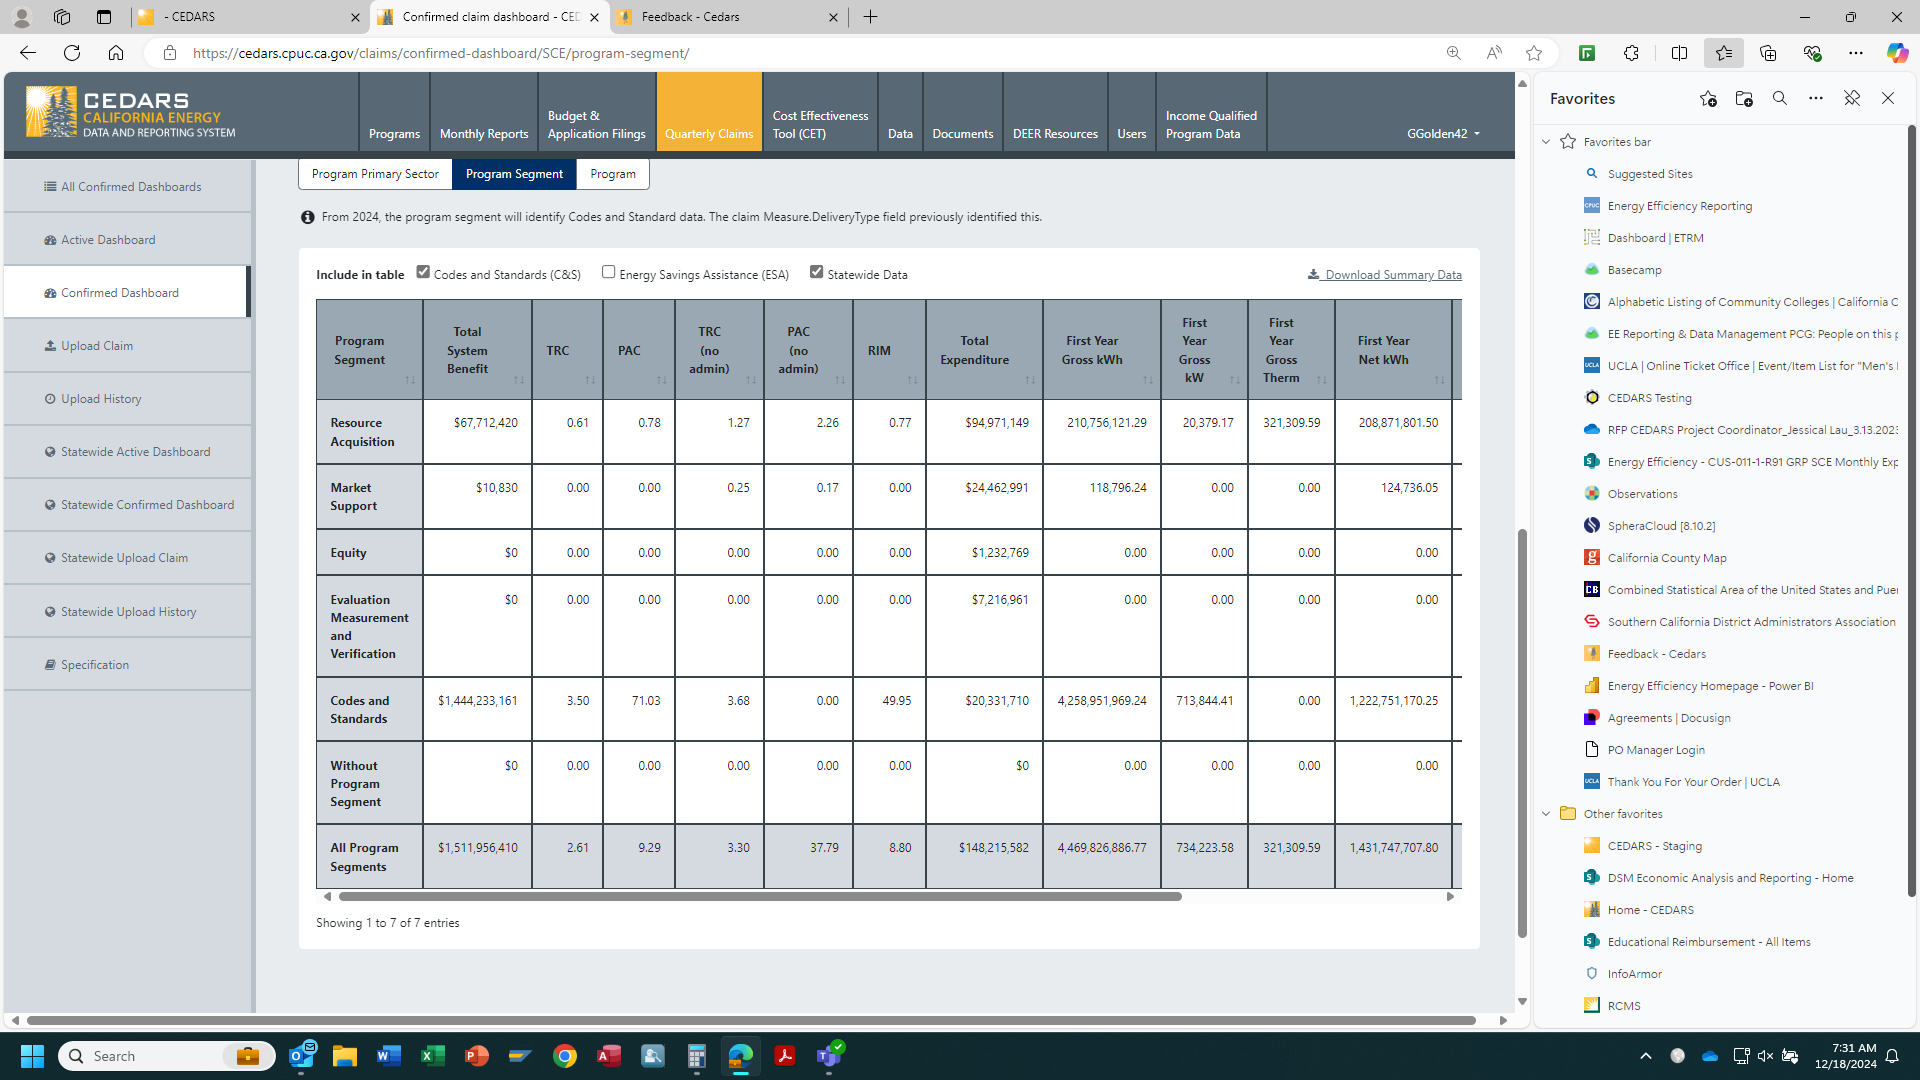
Task: Open the Monthly Reports menu
Action: click(484, 133)
